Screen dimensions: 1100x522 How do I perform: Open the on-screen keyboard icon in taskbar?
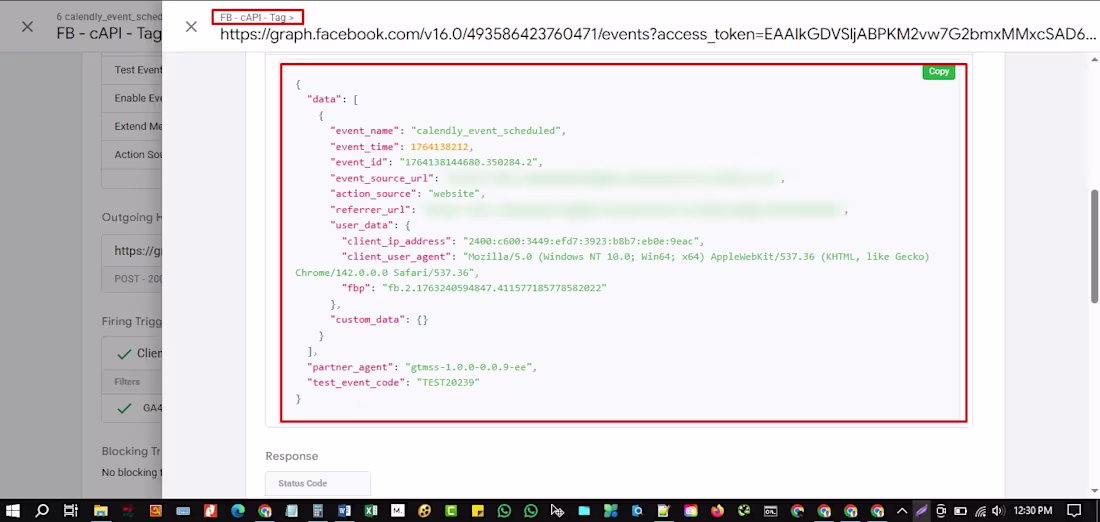[184, 511]
